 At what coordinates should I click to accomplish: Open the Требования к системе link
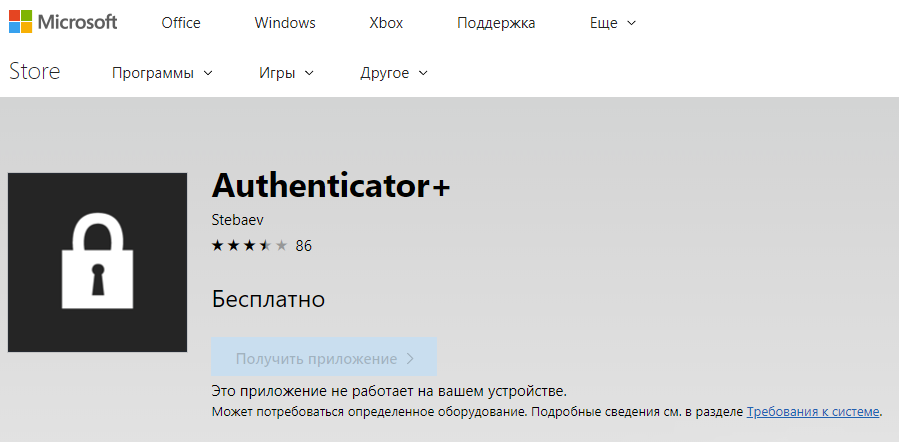point(812,412)
